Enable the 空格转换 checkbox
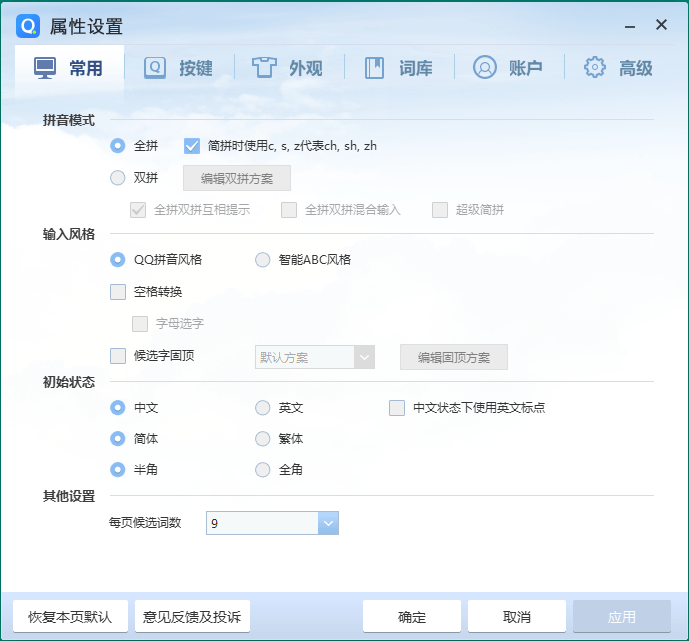The width and height of the screenshot is (689, 641). point(118,292)
